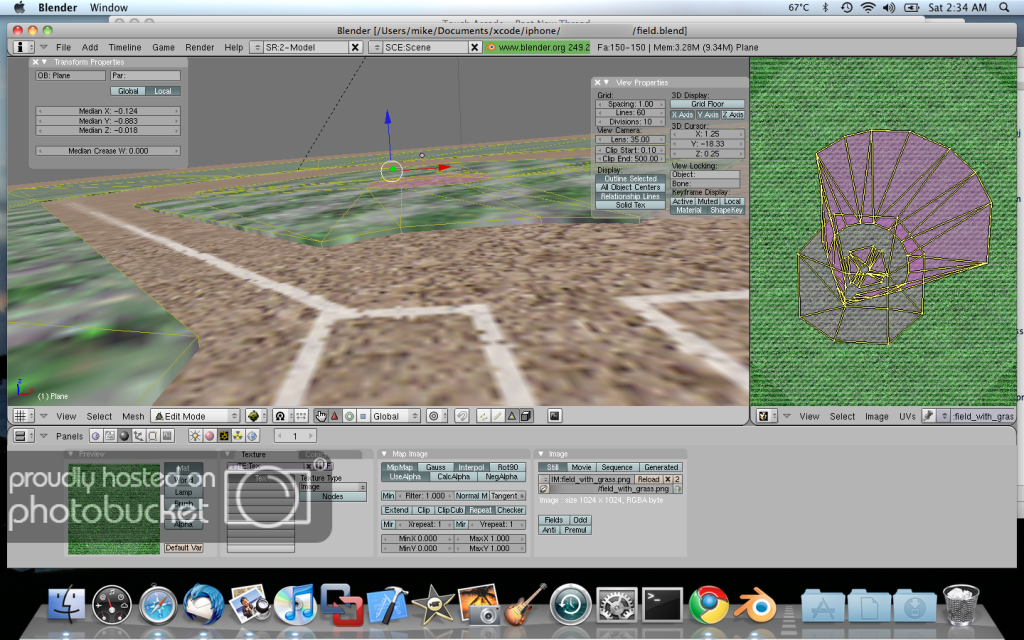Toggle the Z Axis display button
The height and width of the screenshot is (640, 1024).
coord(733,115)
